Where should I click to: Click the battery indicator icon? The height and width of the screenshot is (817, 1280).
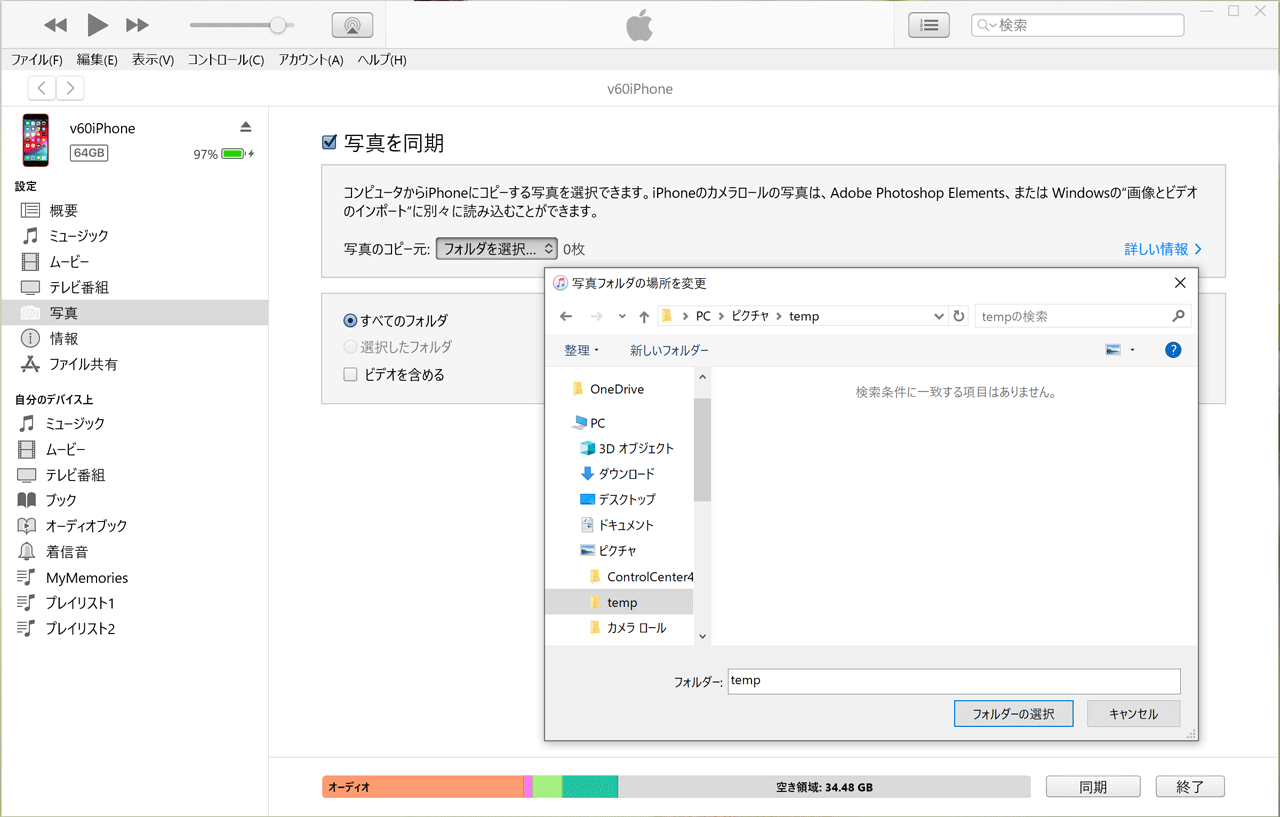coord(235,154)
